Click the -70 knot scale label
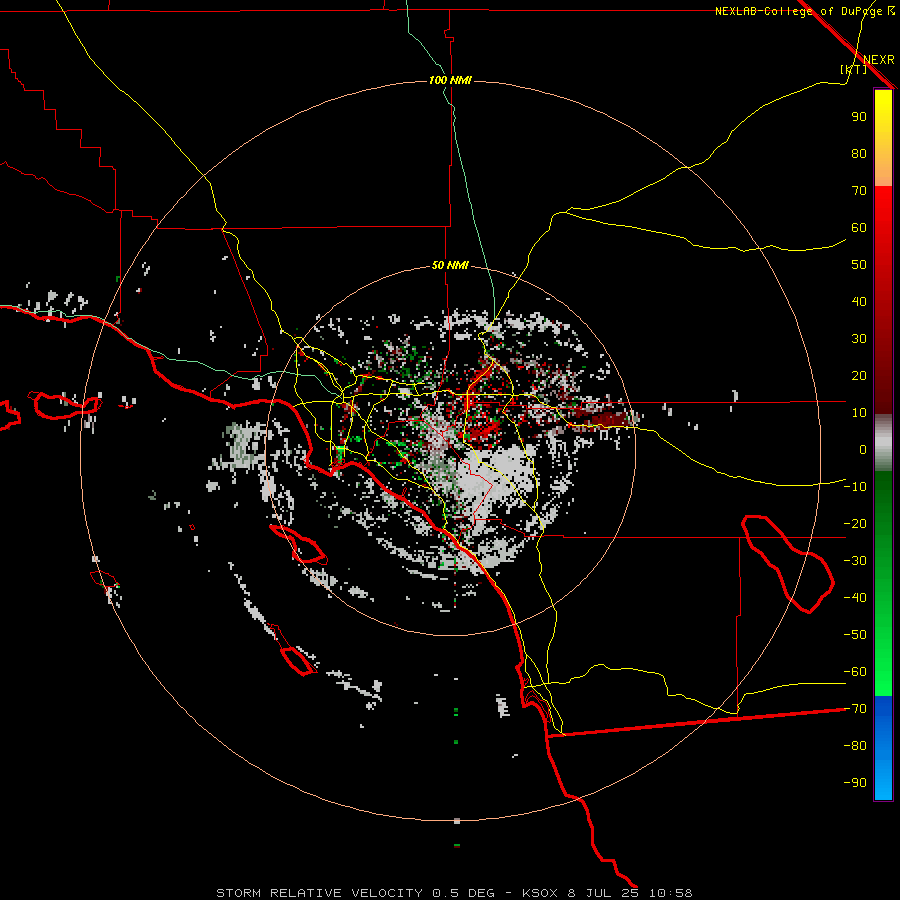The height and width of the screenshot is (900, 900). pos(855,709)
